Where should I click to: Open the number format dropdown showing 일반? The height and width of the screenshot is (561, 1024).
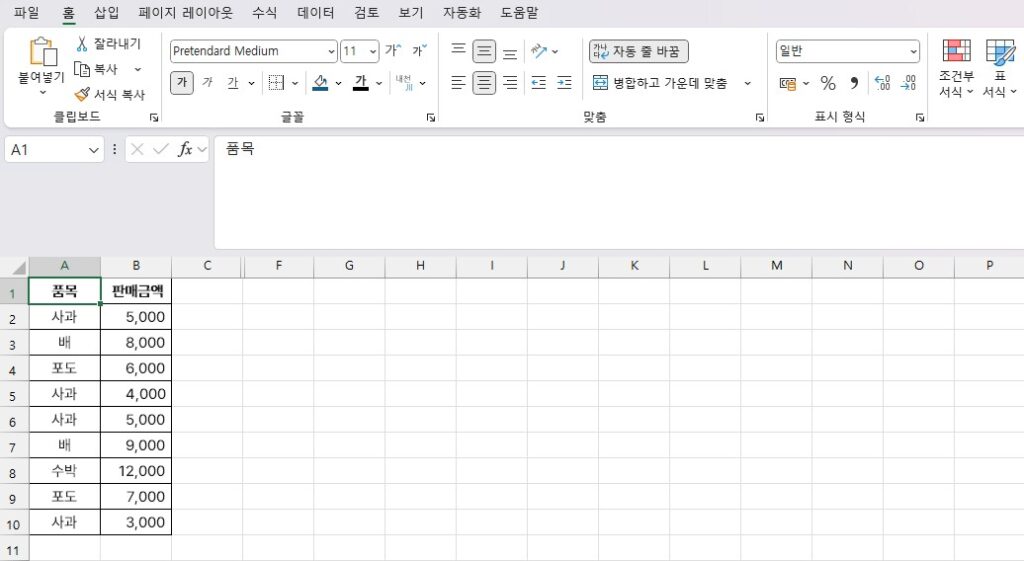click(913, 51)
